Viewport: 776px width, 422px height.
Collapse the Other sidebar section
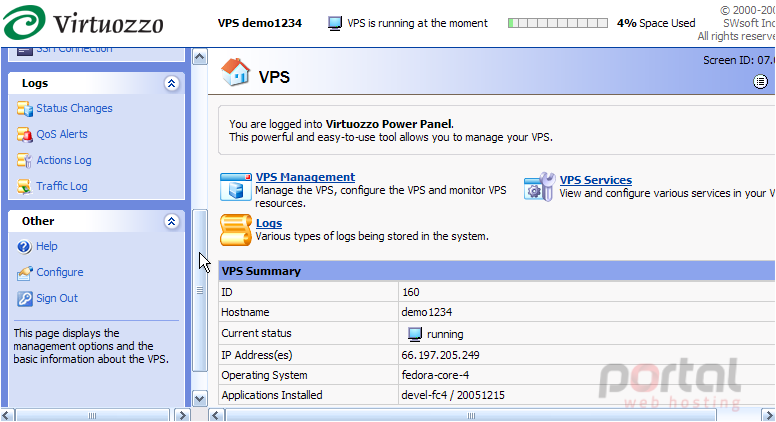pyautogui.click(x=171, y=221)
